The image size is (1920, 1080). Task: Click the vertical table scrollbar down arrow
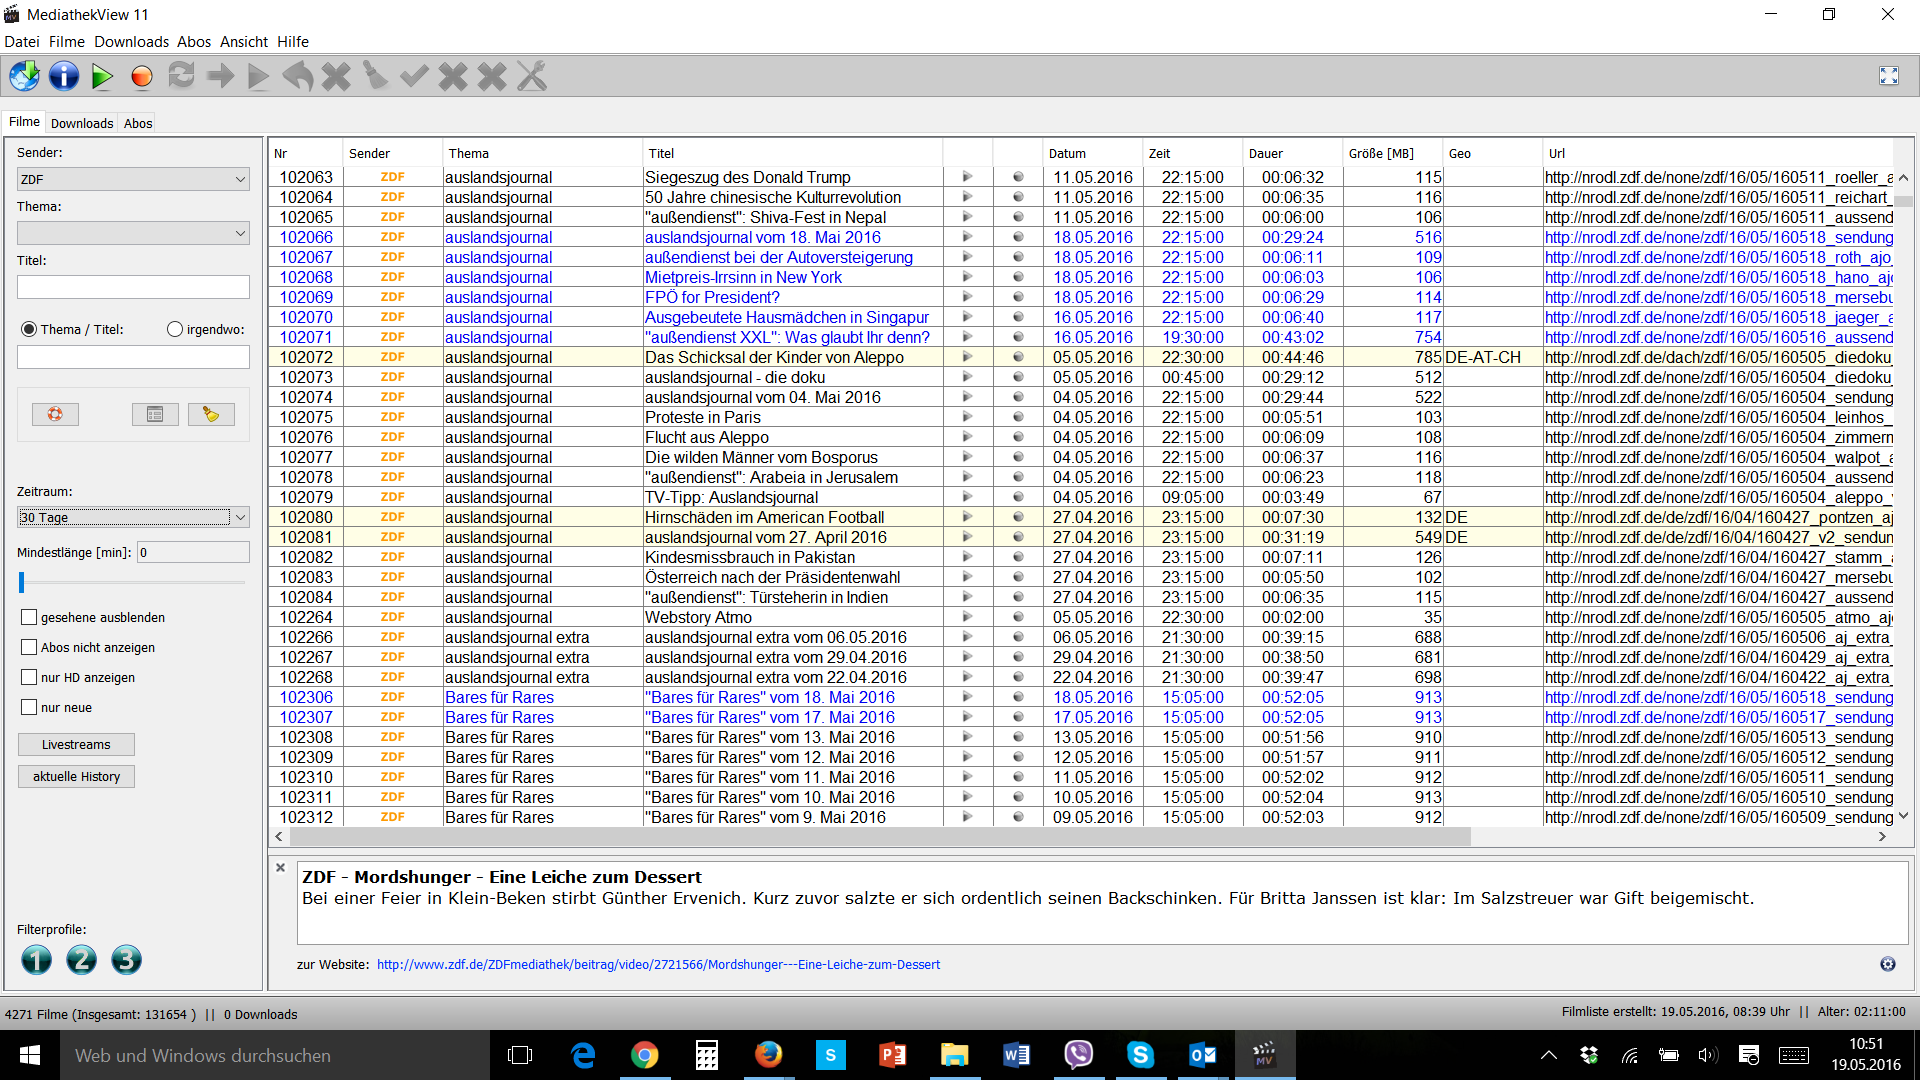click(1903, 816)
